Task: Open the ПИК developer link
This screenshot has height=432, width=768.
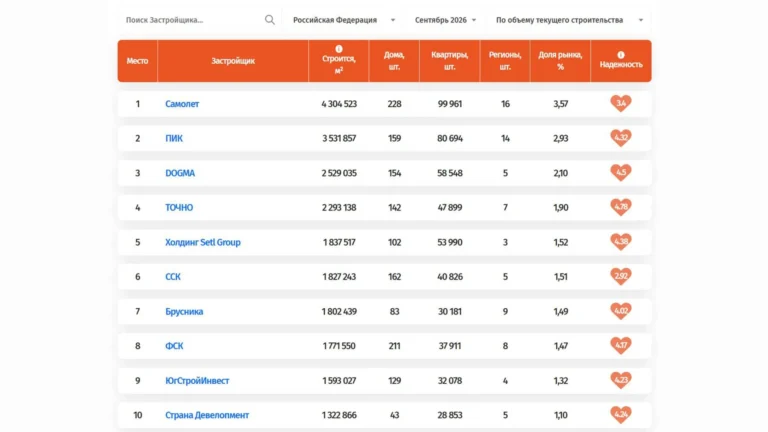Action: (174, 138)
